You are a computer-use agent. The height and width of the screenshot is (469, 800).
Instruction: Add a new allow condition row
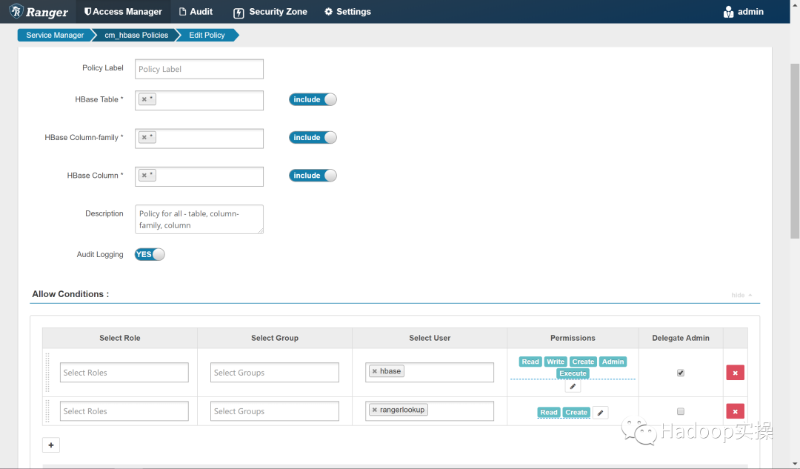[51, 445]
